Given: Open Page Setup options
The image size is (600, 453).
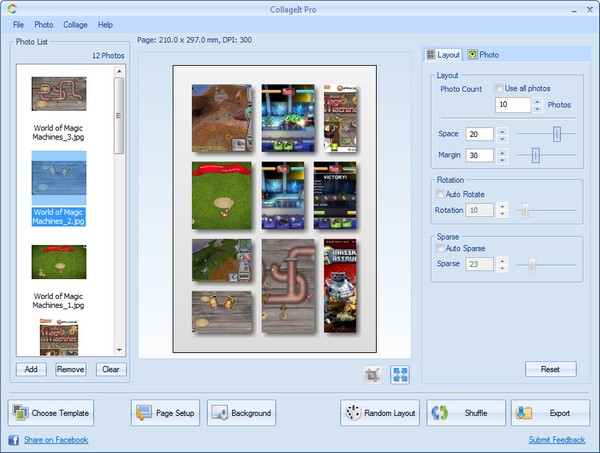Looking at the screenshot, I should click(x=165, y=413).
